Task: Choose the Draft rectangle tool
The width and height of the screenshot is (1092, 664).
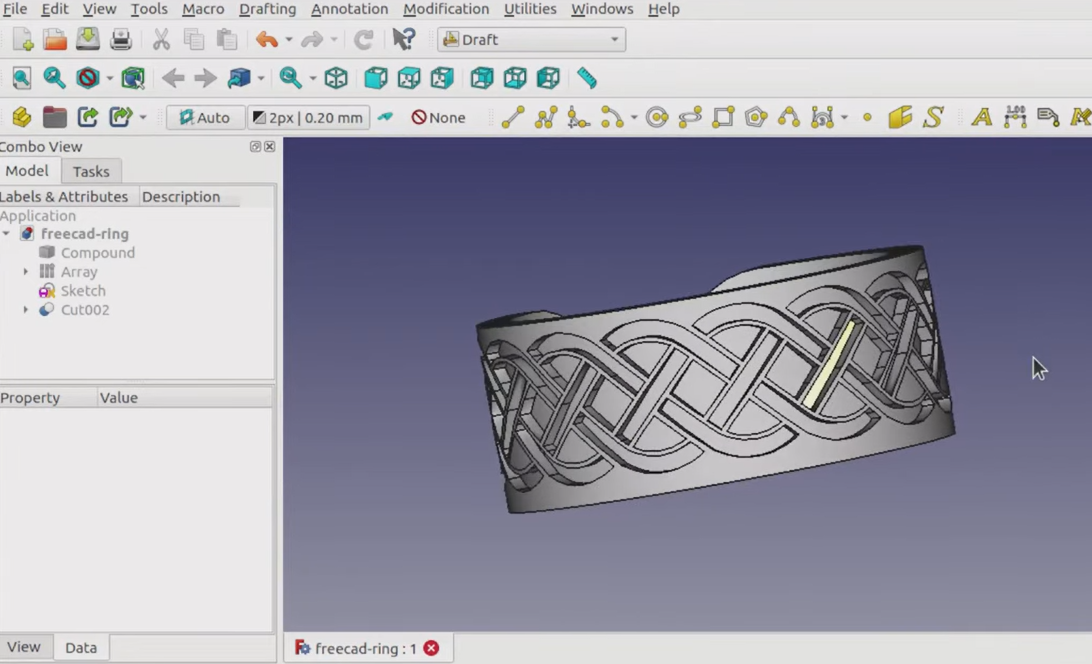Action: coord(723,117)
